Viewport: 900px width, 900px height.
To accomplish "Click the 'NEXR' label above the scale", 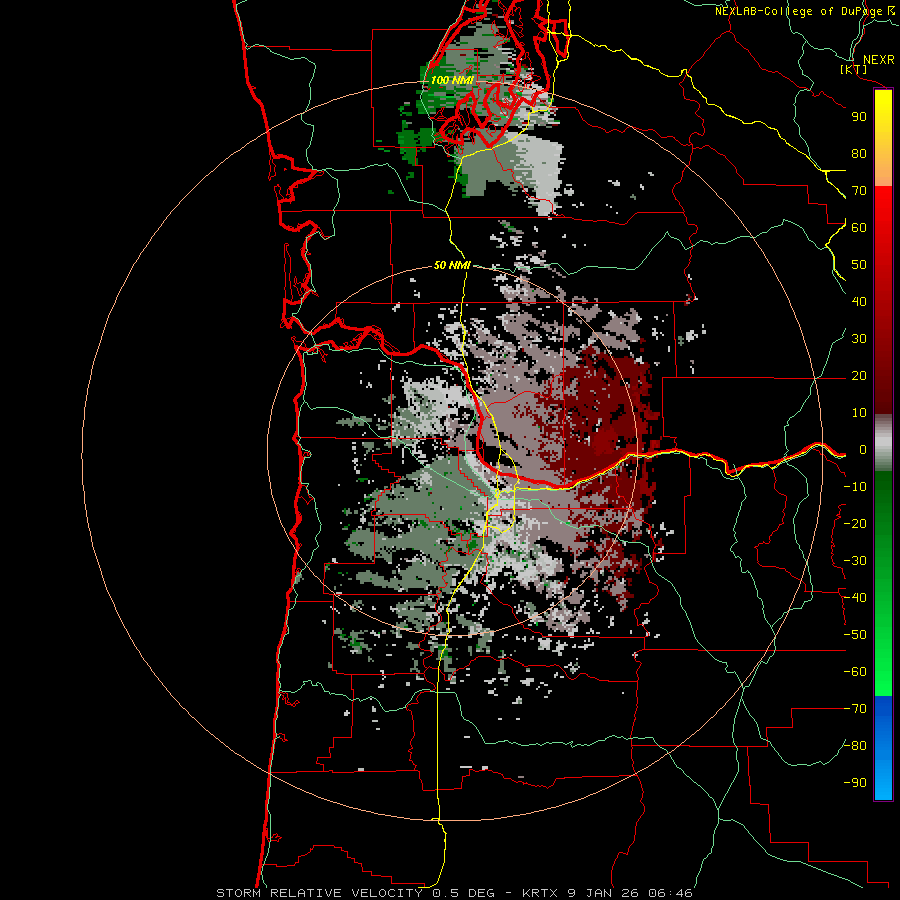I will coord(879,60).
